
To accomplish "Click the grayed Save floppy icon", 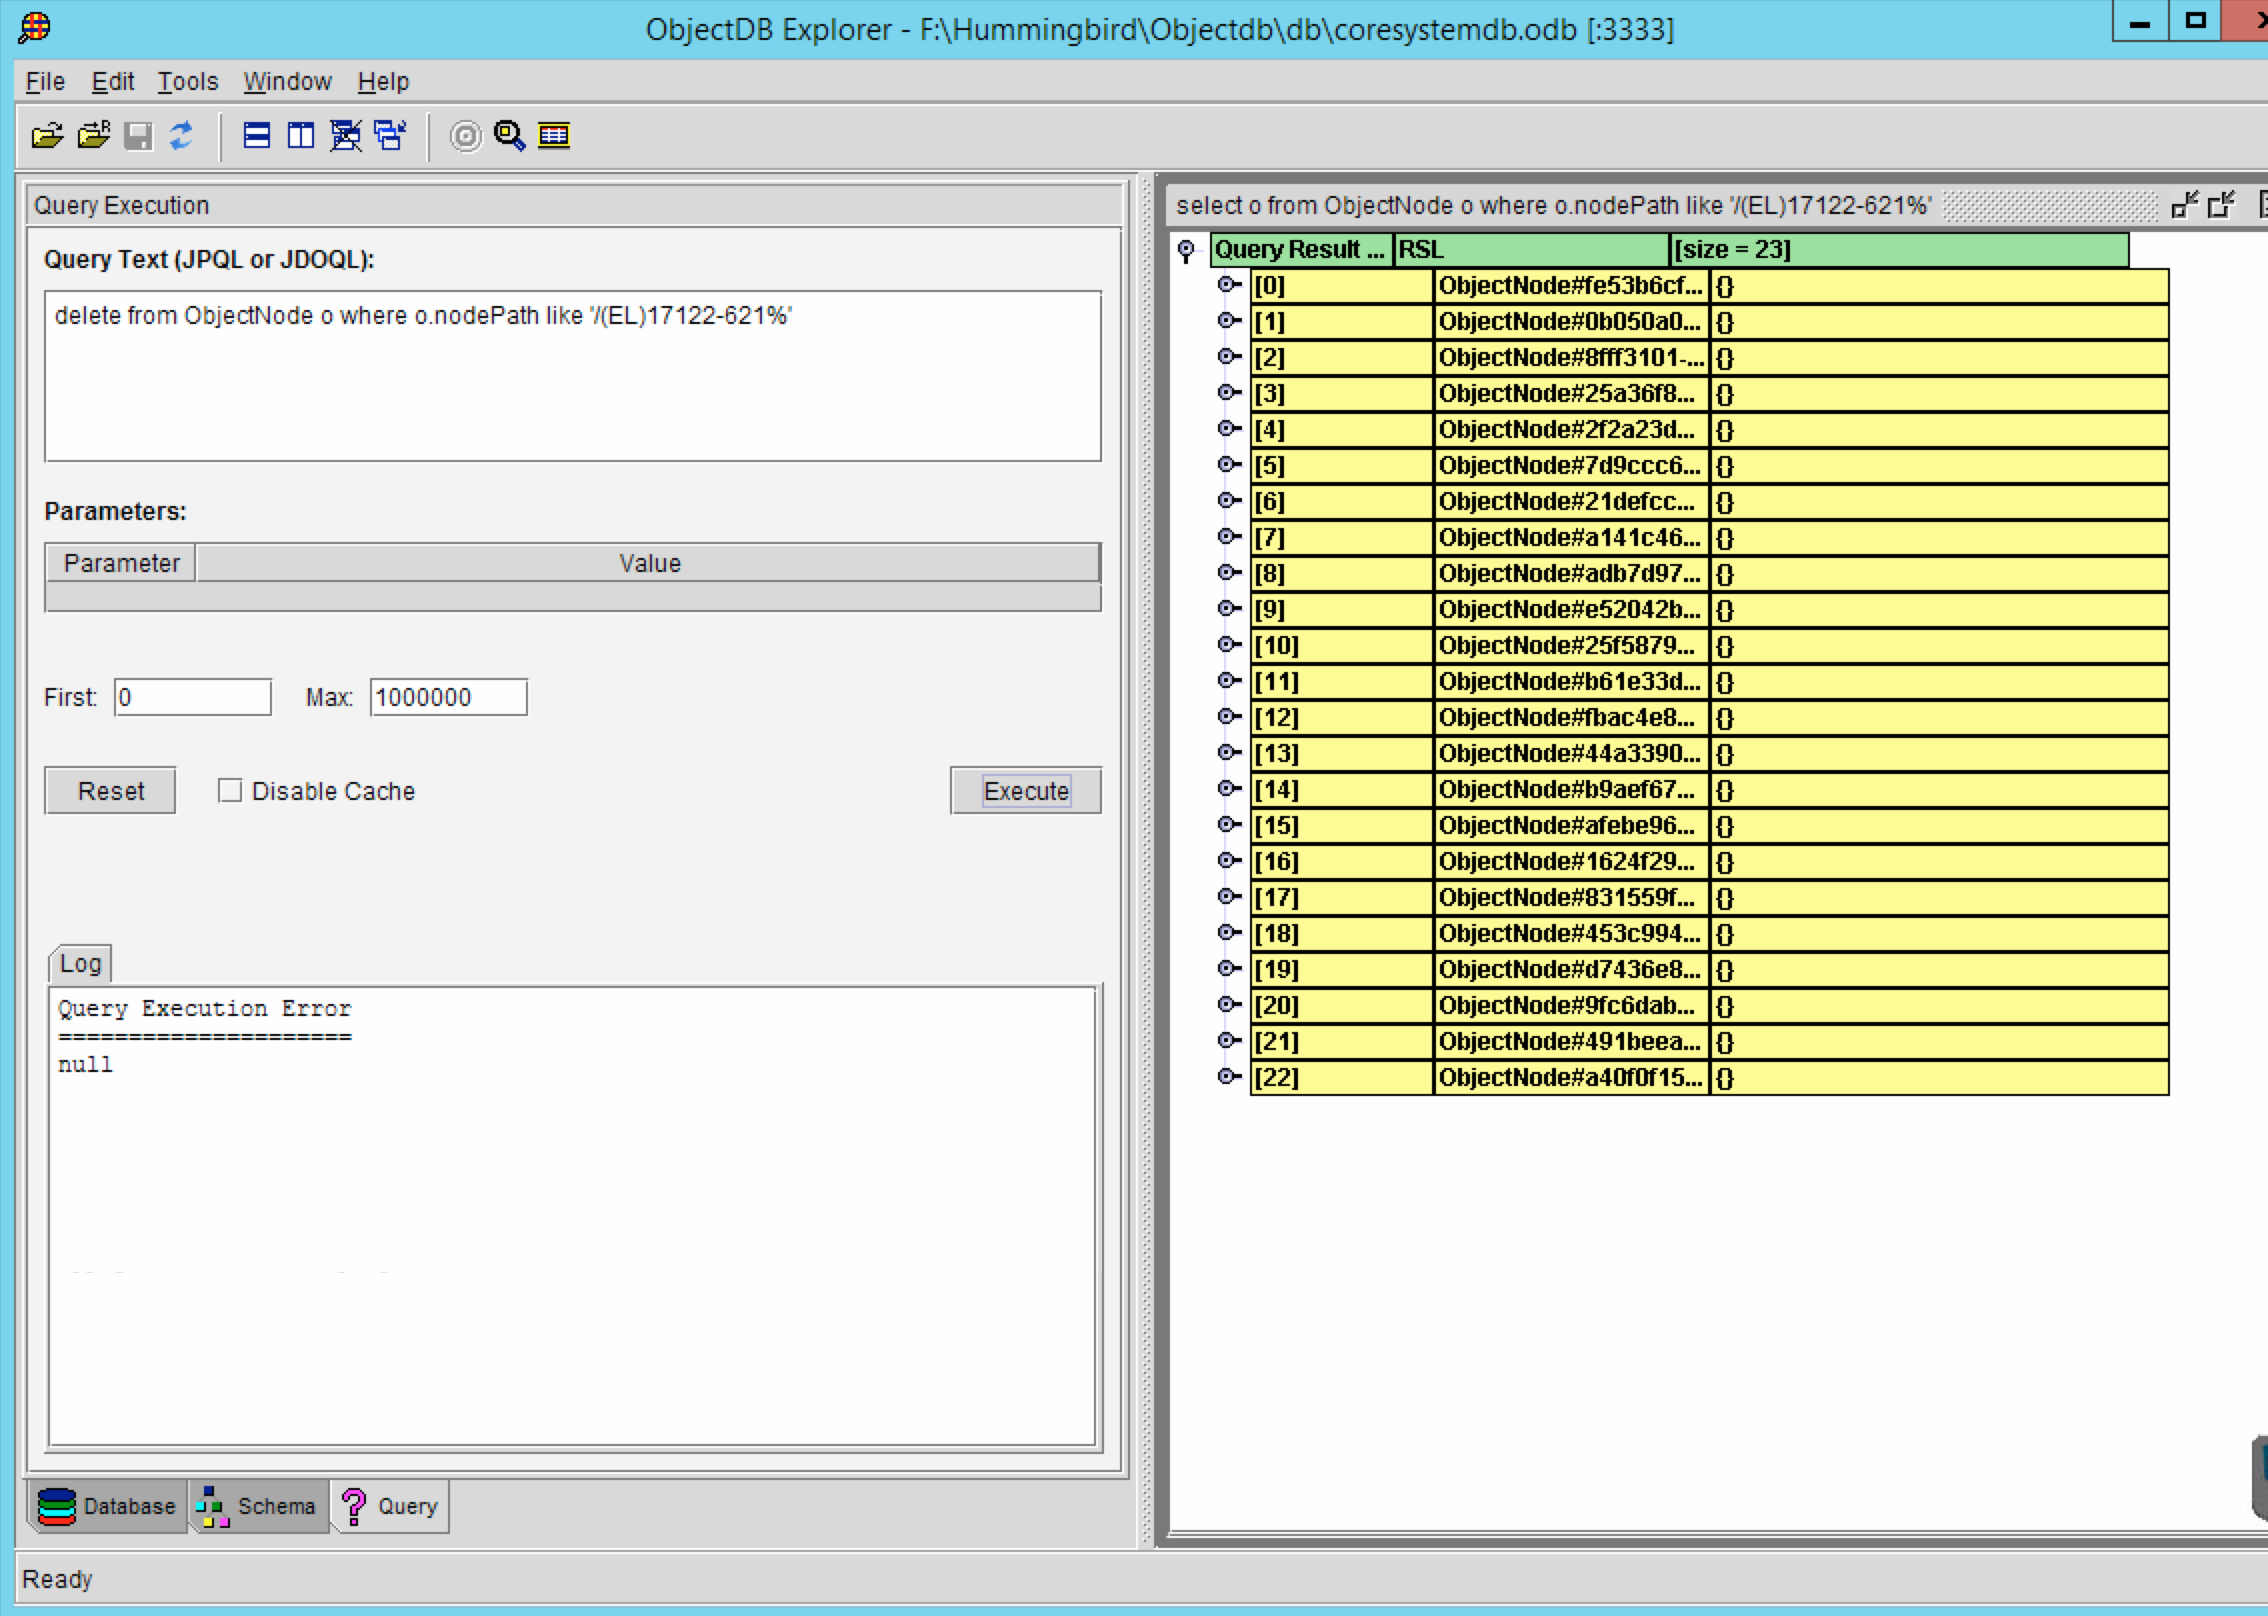I will tap(138, 135).
